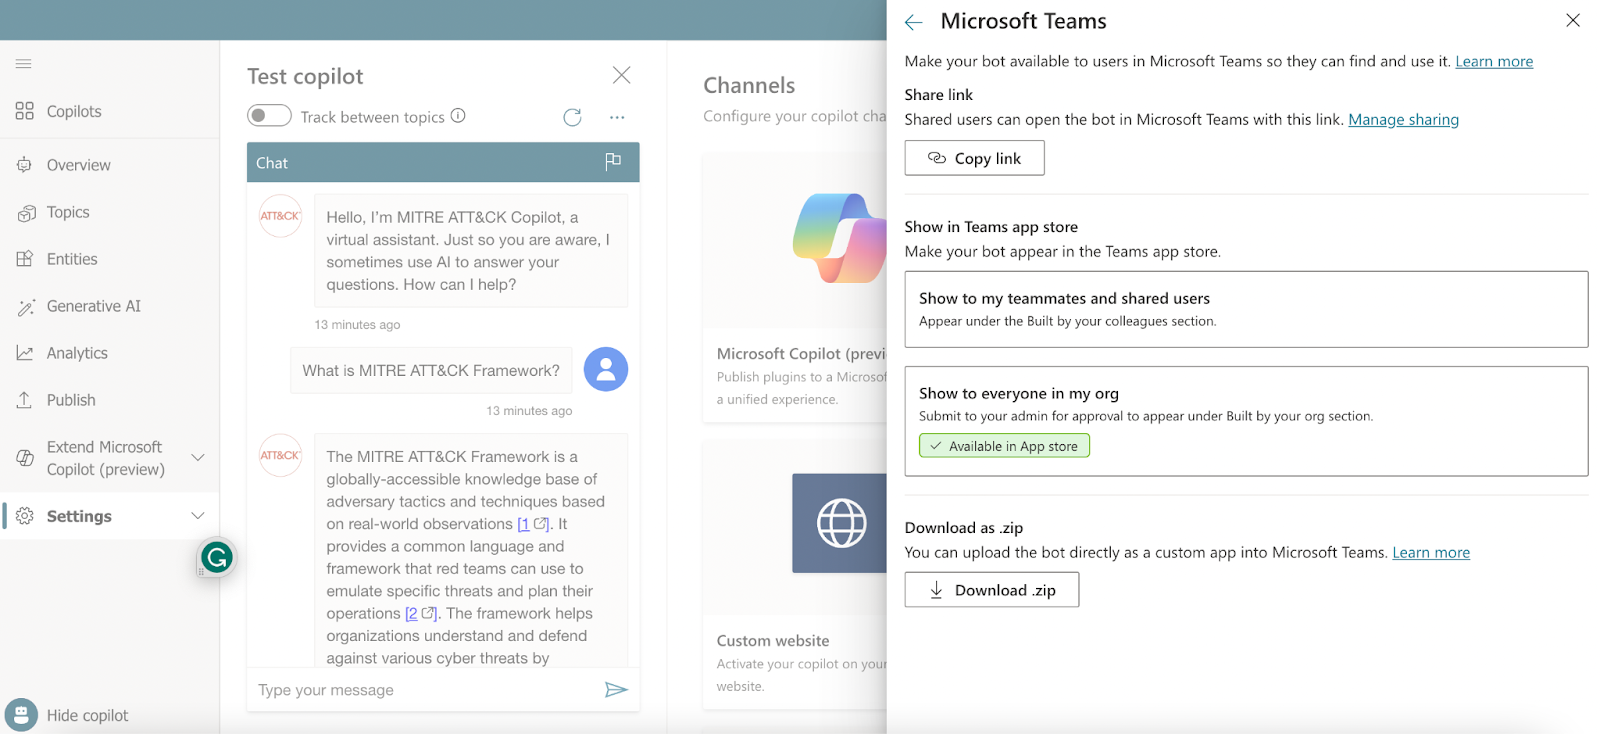The height and width of the screenshot is (734, 1600).
Task: Click the Topics icon in sidebar
Action: pos(26,213)
